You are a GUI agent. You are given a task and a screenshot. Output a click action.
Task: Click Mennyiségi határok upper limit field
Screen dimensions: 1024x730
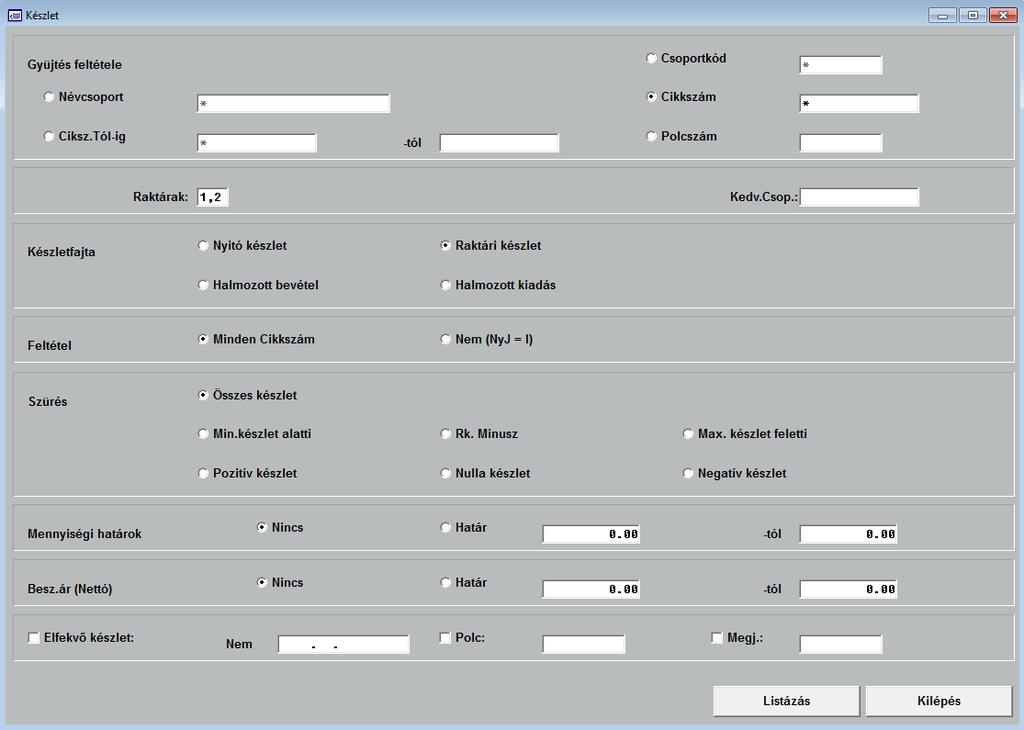click(x=848, y=534)
